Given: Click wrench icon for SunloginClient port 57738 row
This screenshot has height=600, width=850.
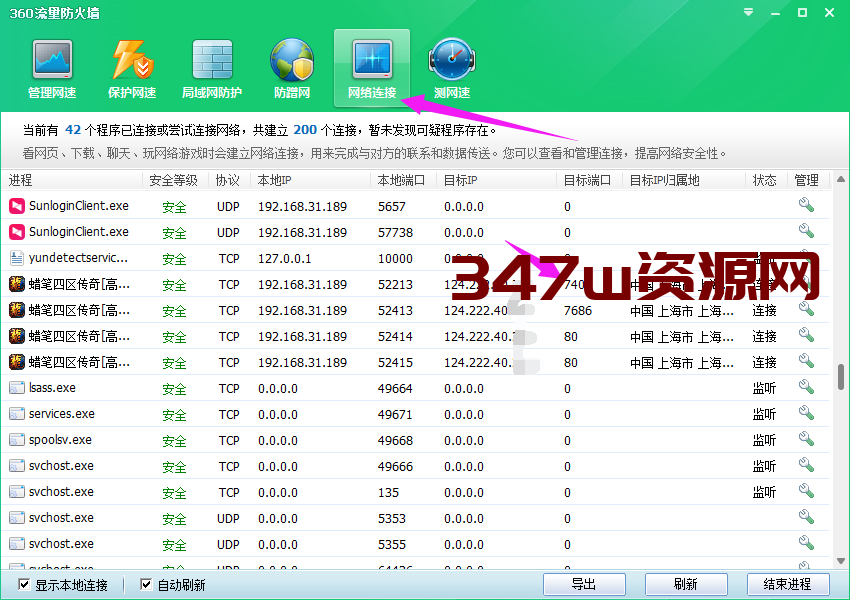Looking at the screenshot, I should coord(806,231).
